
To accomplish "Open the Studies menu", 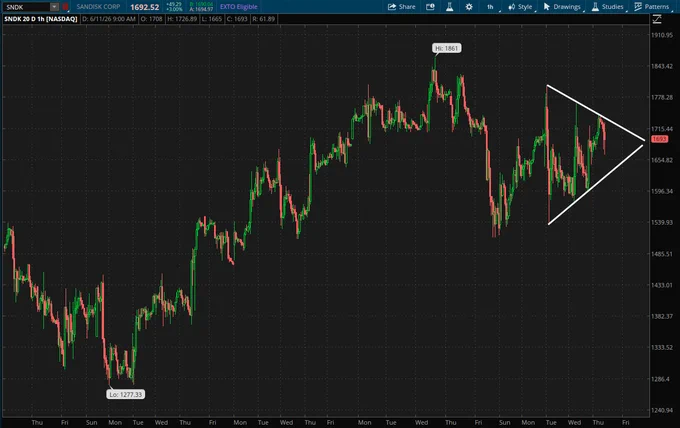I will [608, 7].
